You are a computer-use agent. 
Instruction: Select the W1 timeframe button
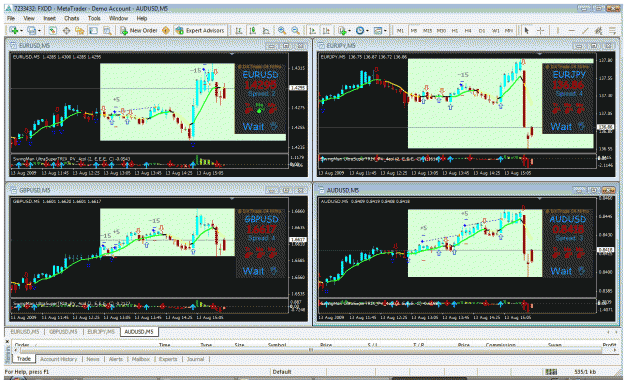(495, 31)
